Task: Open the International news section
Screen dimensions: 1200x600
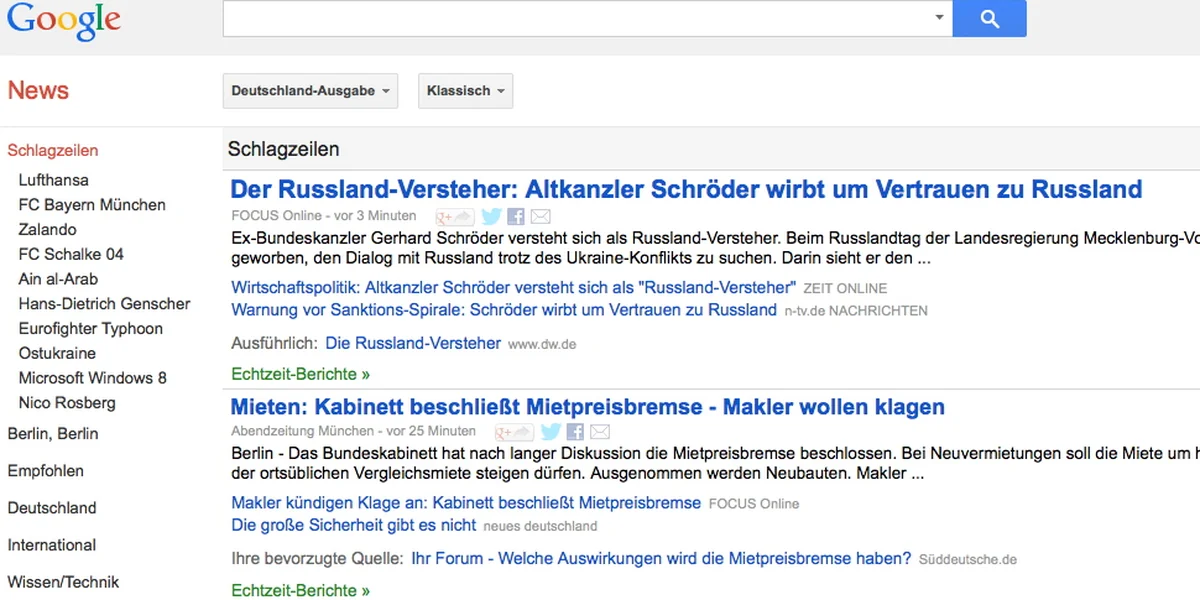Action: pos(52,545)
